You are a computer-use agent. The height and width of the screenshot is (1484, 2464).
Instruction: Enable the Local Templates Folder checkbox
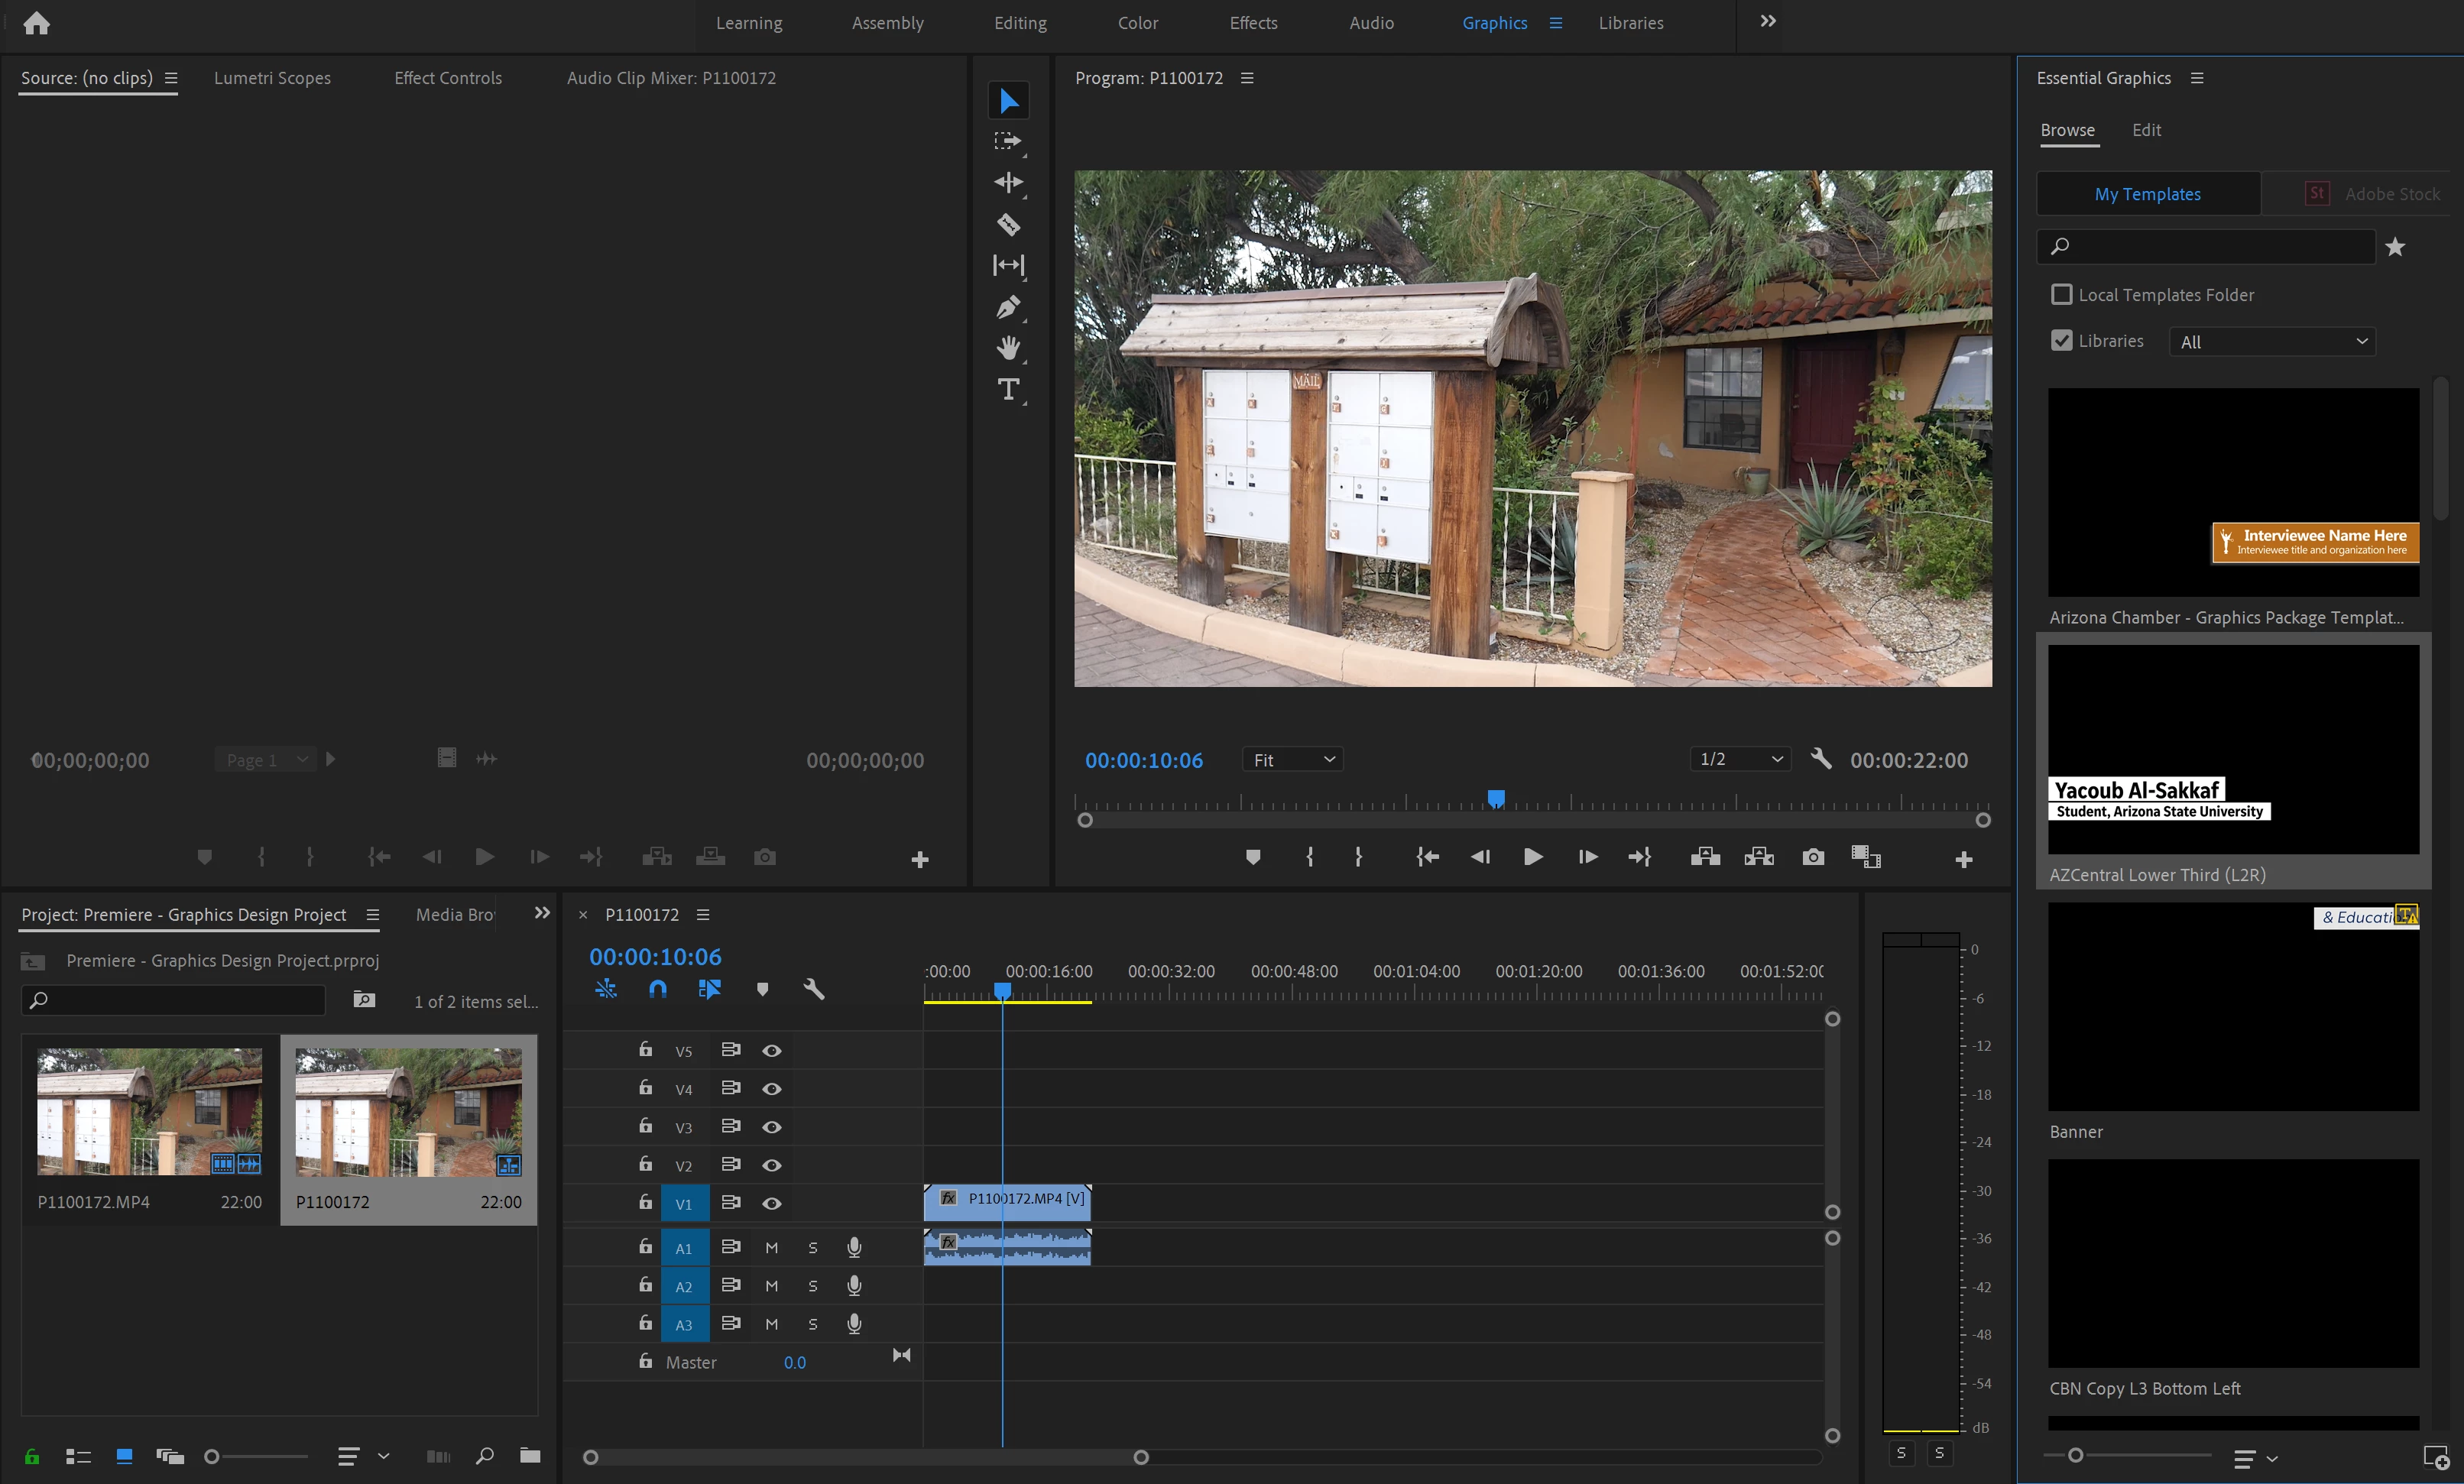coord(2061,294)
